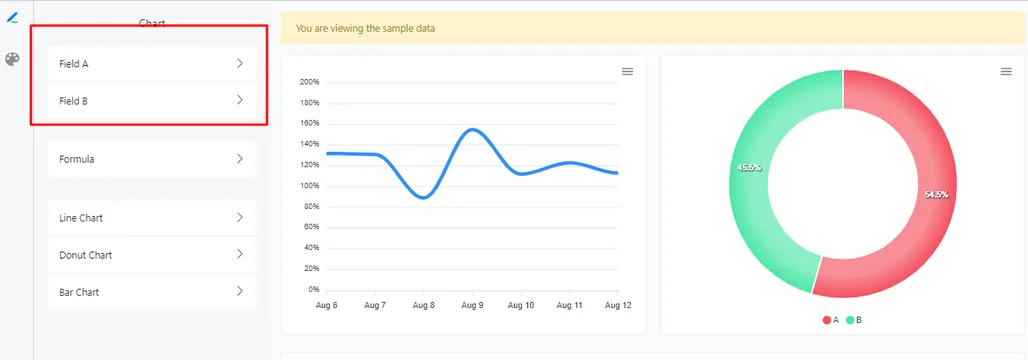The width and height of the screenshot is (1028, 360).
Task: Click the blue line peak at Aug 9
Action: pyautogui.click(x=472, y=130)
